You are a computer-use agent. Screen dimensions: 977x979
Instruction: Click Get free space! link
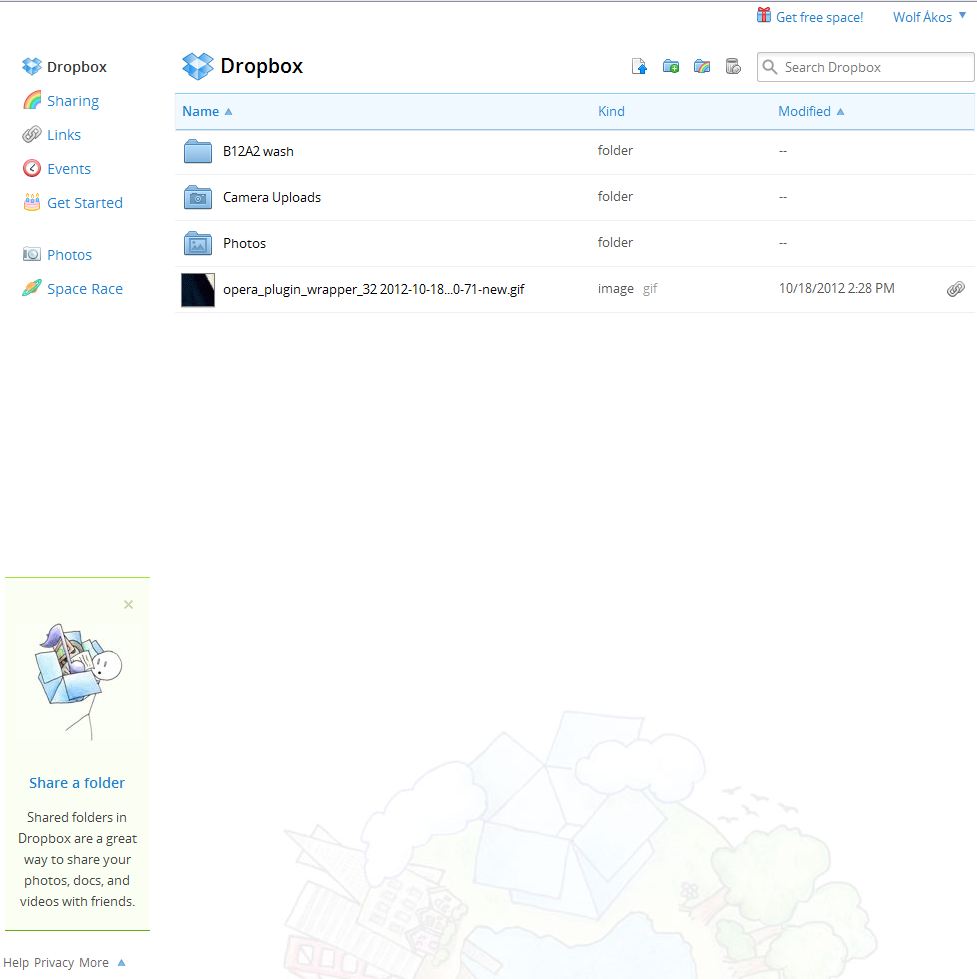(x=819, y=17)
